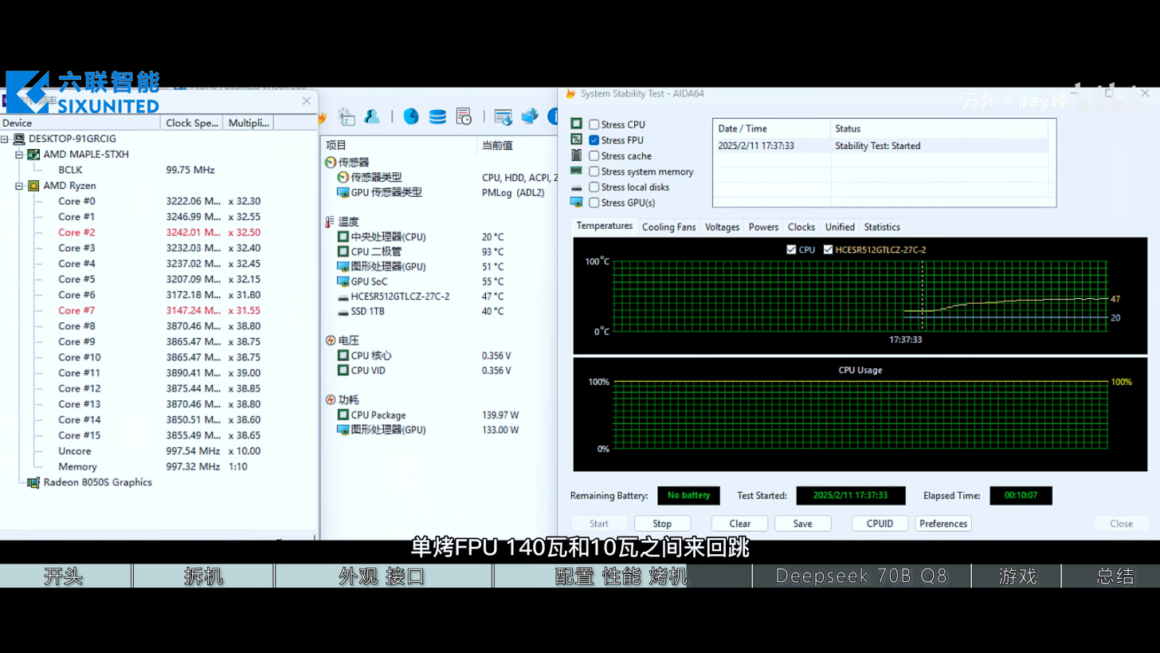Select the 'Stability Test: Started' log row
This screenshot has height=653, width=1160.
tap(881, 146)
